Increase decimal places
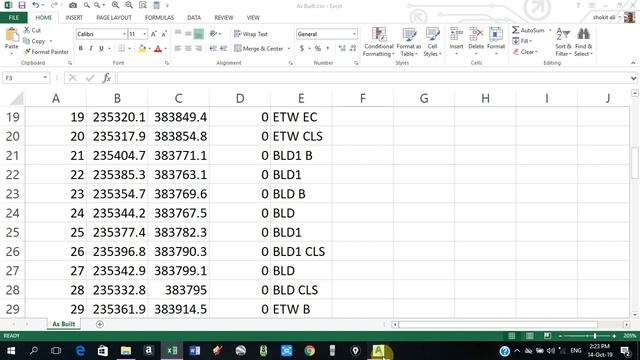This screenshot has width=640, height=360. coord(342,49)
